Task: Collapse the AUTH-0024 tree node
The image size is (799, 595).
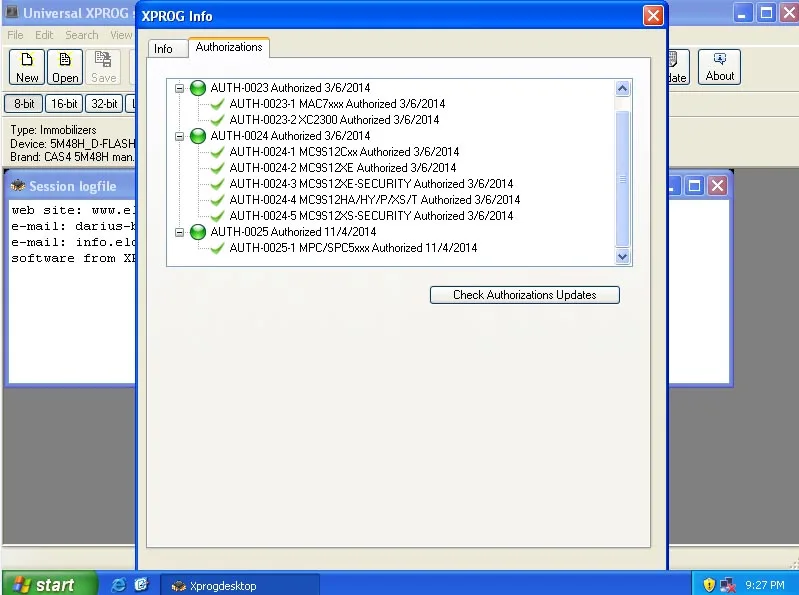Action: pos(179,136)
